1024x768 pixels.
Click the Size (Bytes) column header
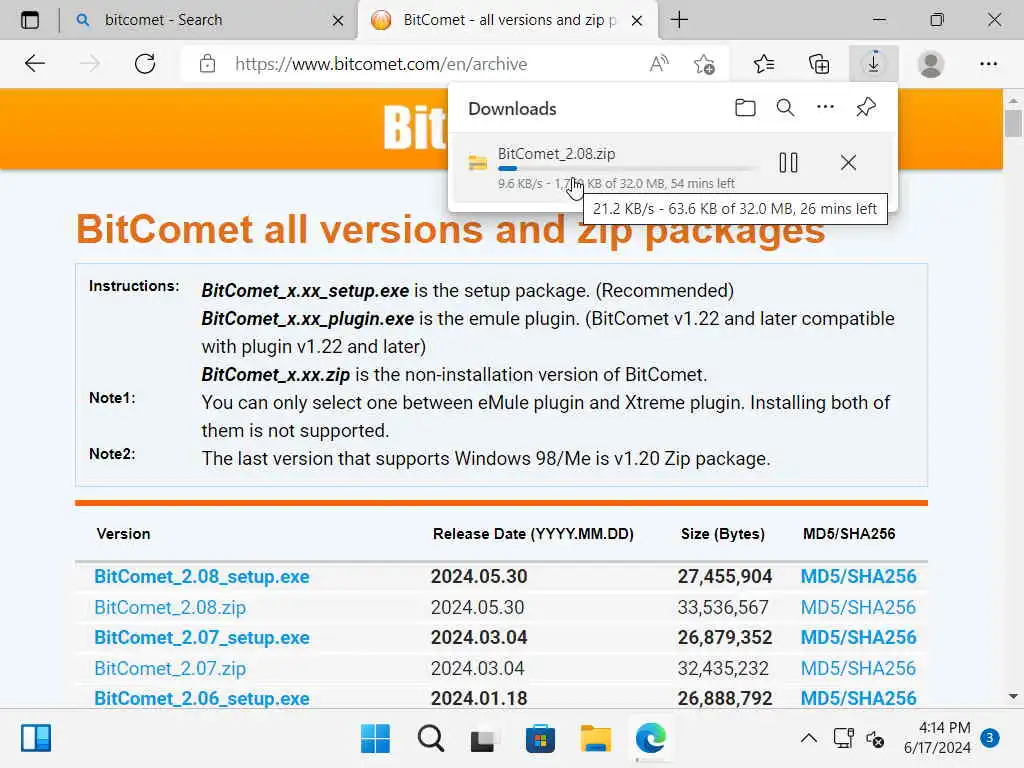[x=722, y=534]
